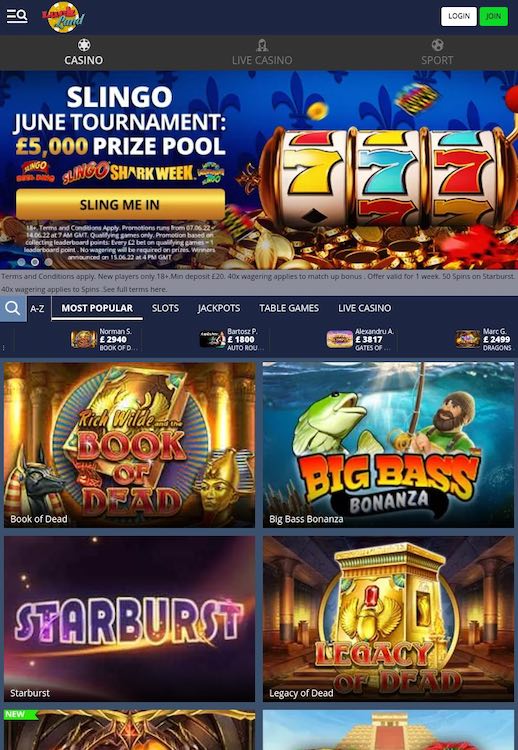Open the Casino section with the chip icon
The height and width of the screenshot is (750, 518).
(84, 52)
